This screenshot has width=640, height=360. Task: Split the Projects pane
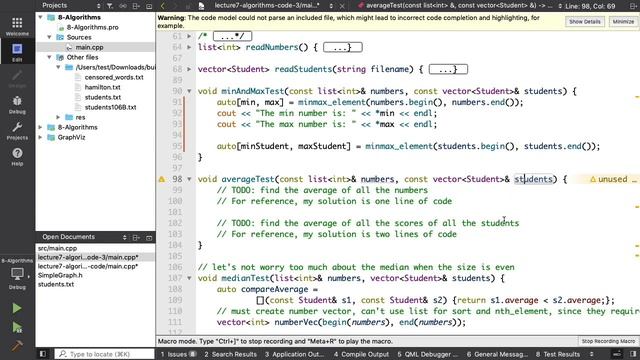136,6
